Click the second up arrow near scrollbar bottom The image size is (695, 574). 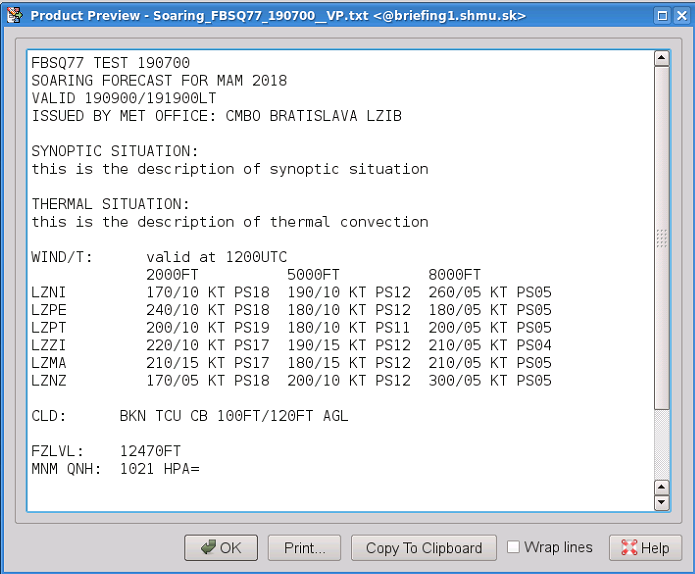(x=662, y=488)
